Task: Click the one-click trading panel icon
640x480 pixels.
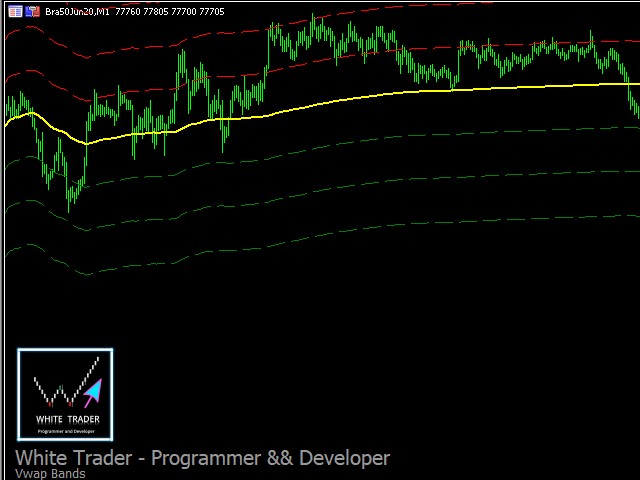Action: point(15,11)
